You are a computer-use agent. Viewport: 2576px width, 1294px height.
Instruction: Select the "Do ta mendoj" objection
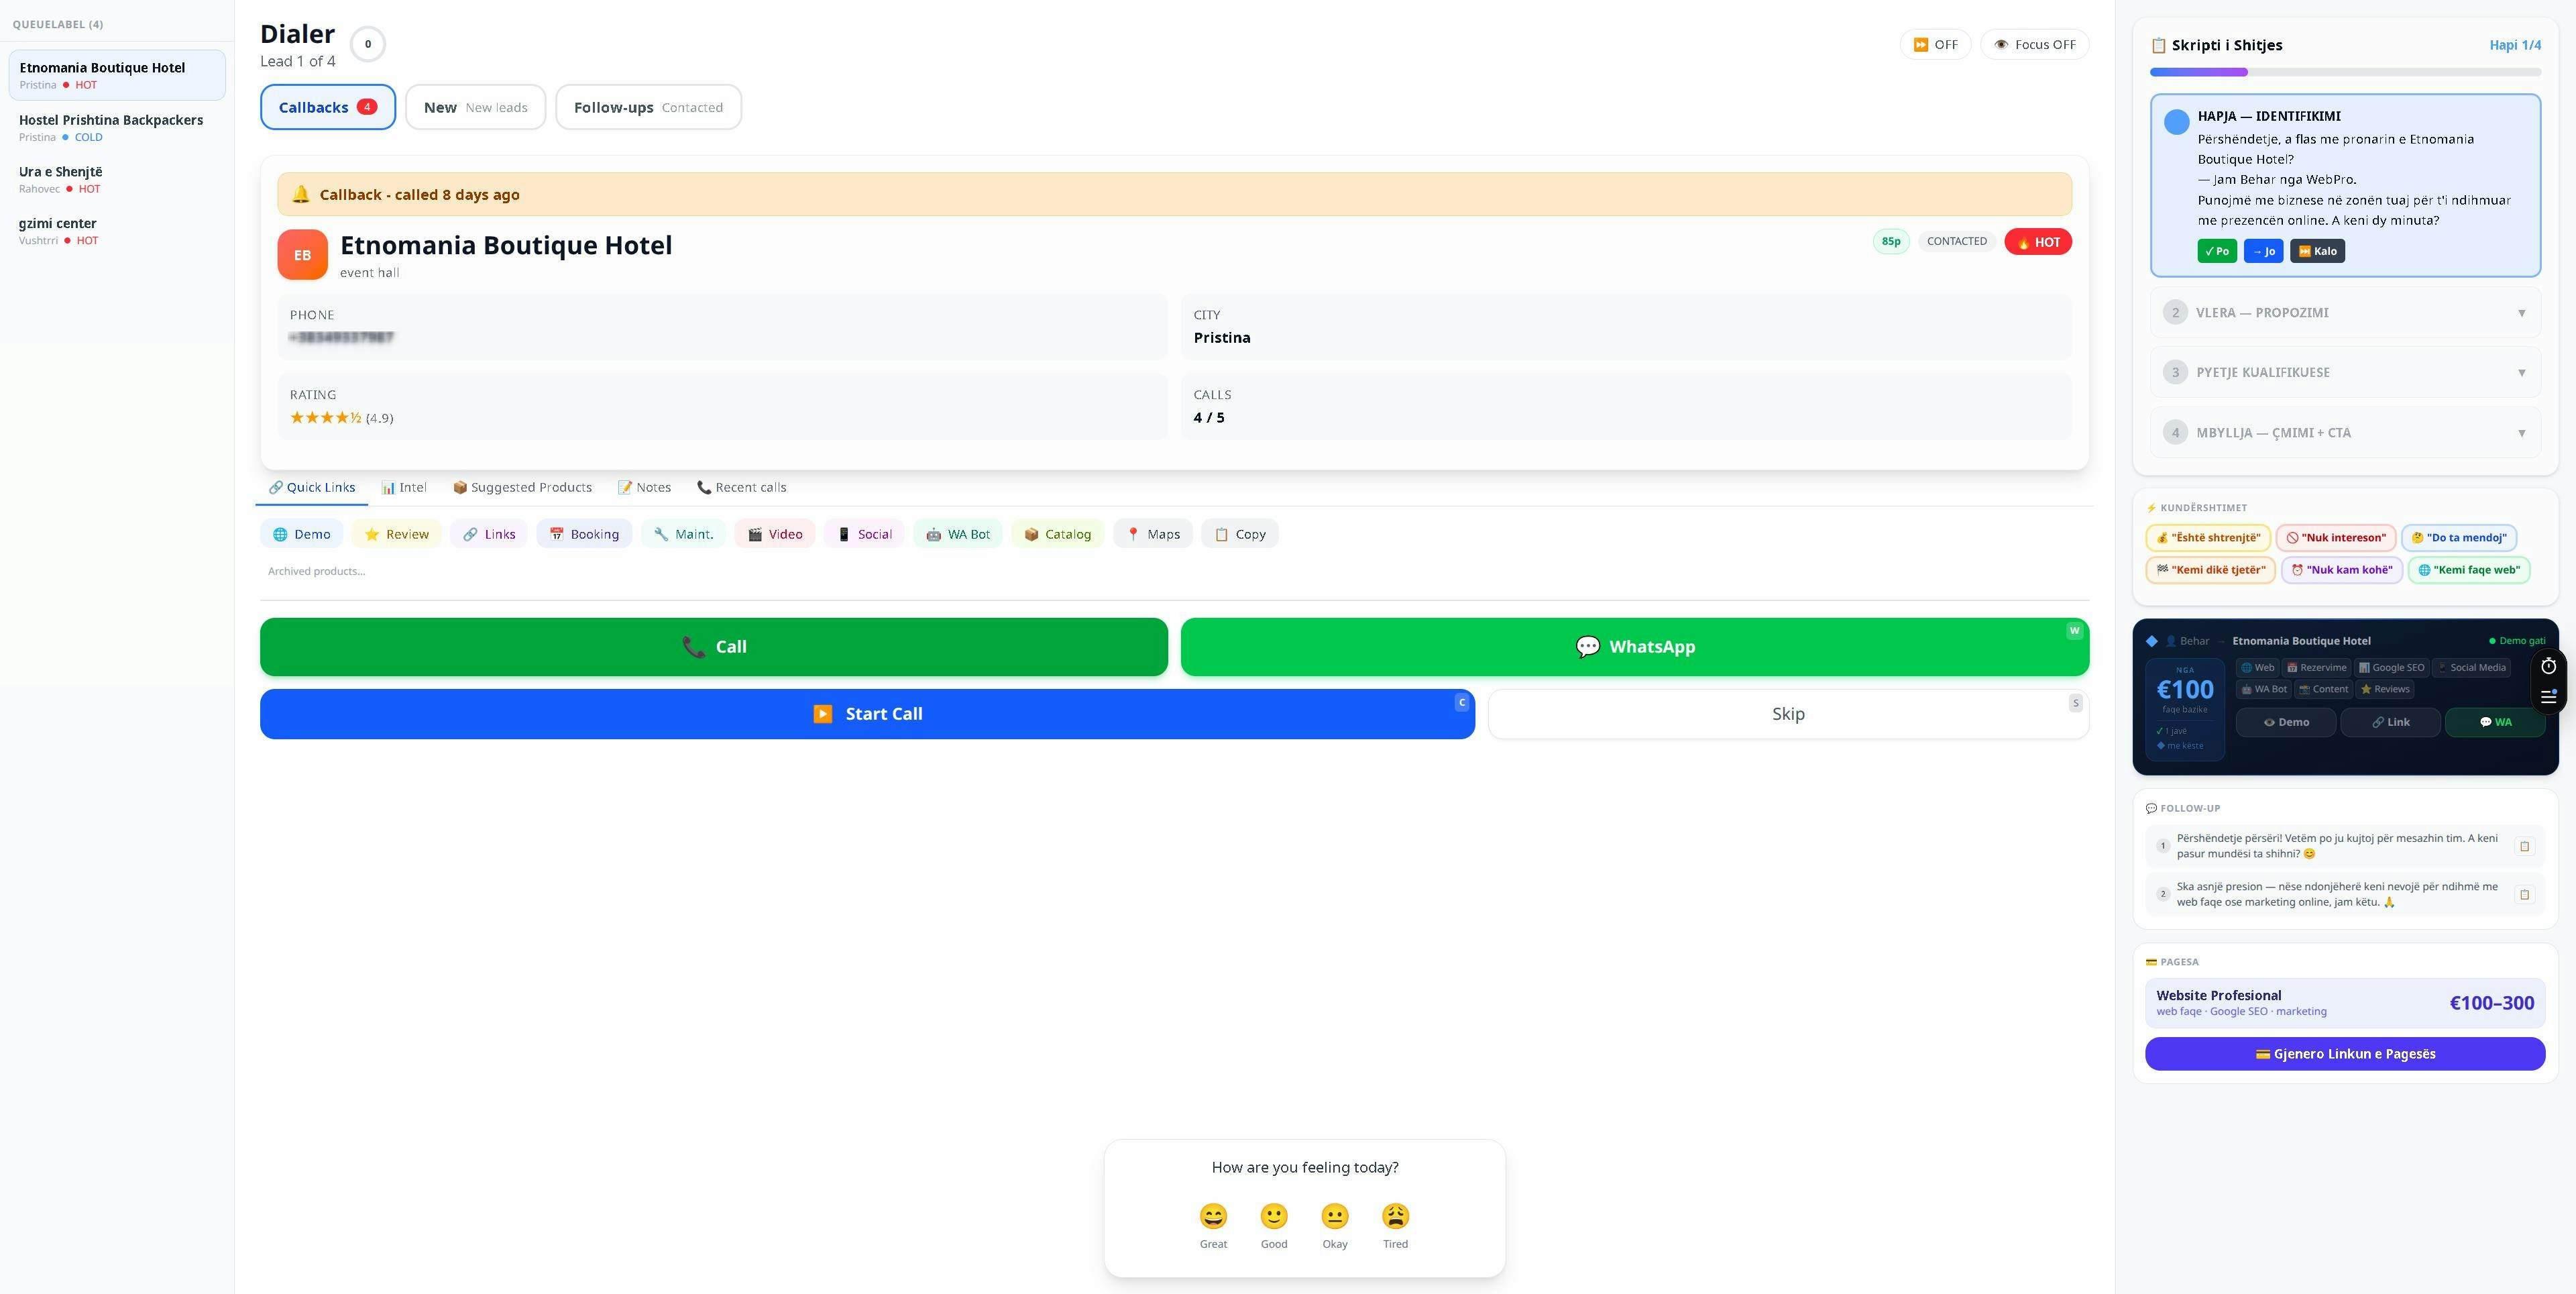tap(2459, 538)
